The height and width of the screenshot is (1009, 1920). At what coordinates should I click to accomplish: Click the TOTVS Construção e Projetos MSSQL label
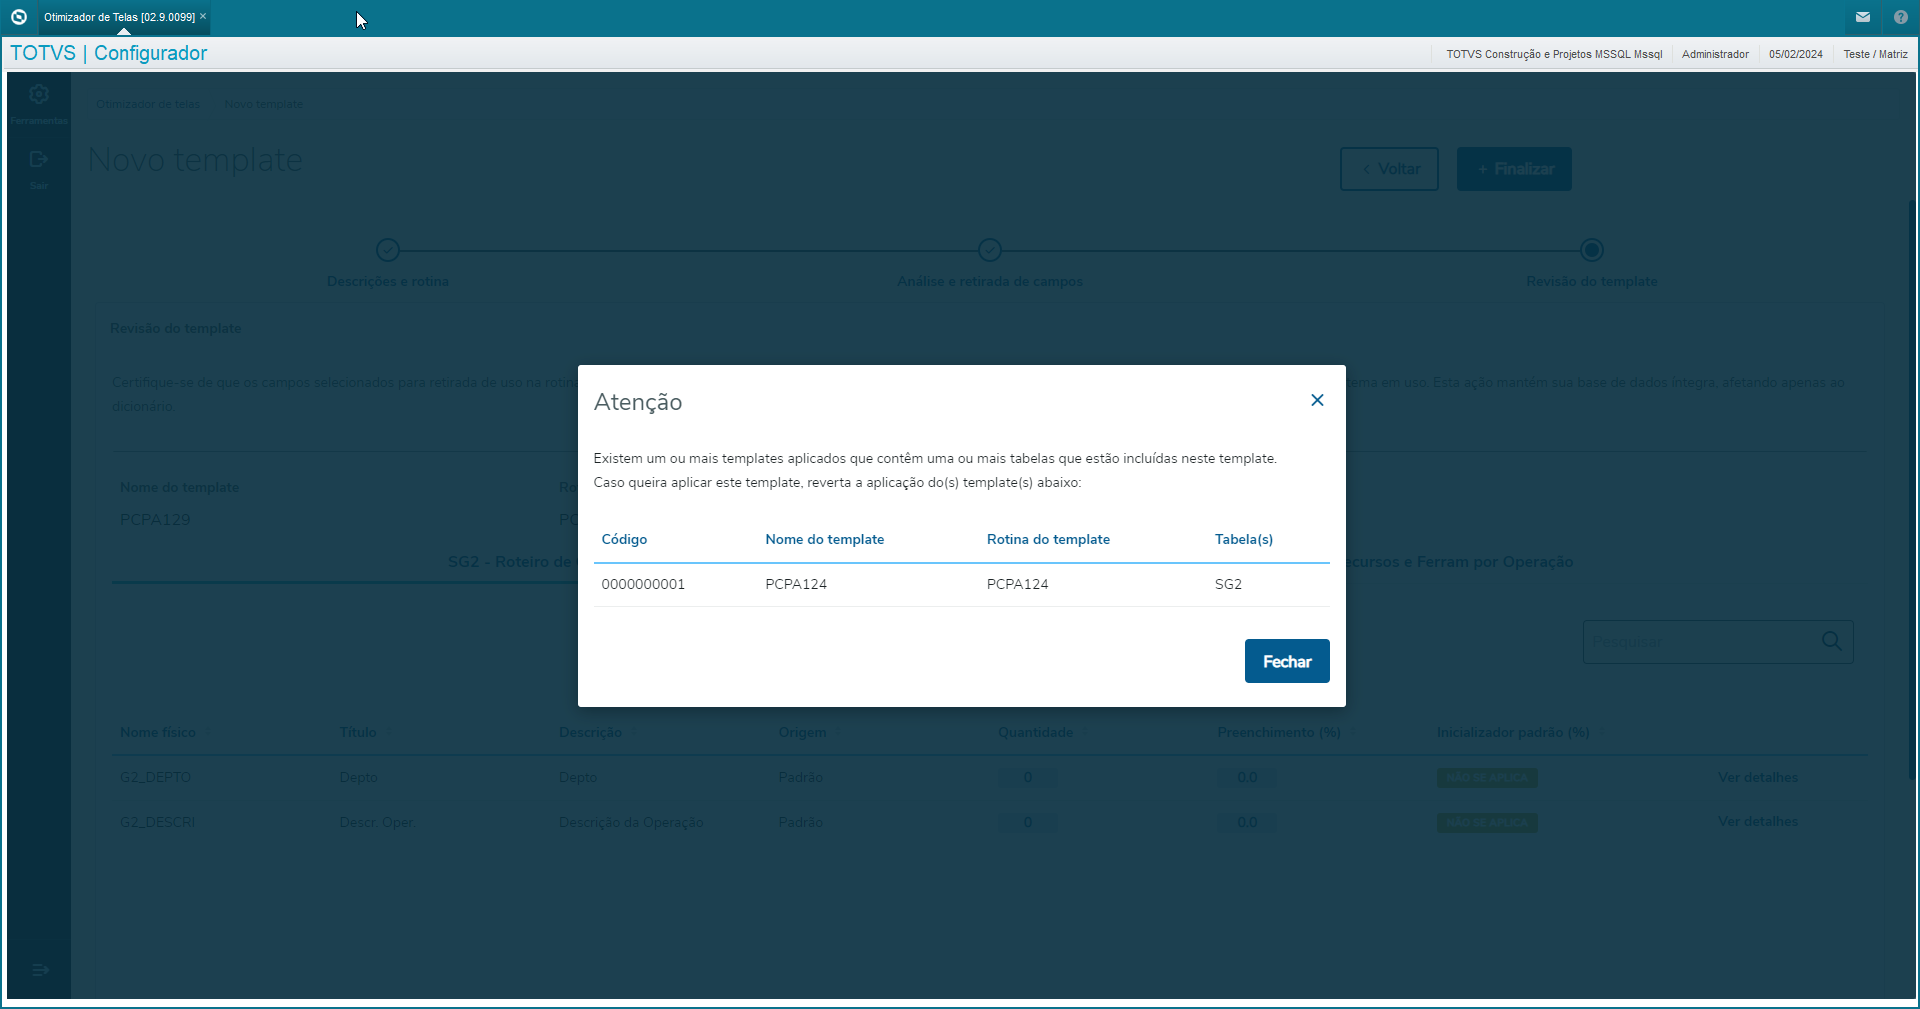tap(1554, 54)
